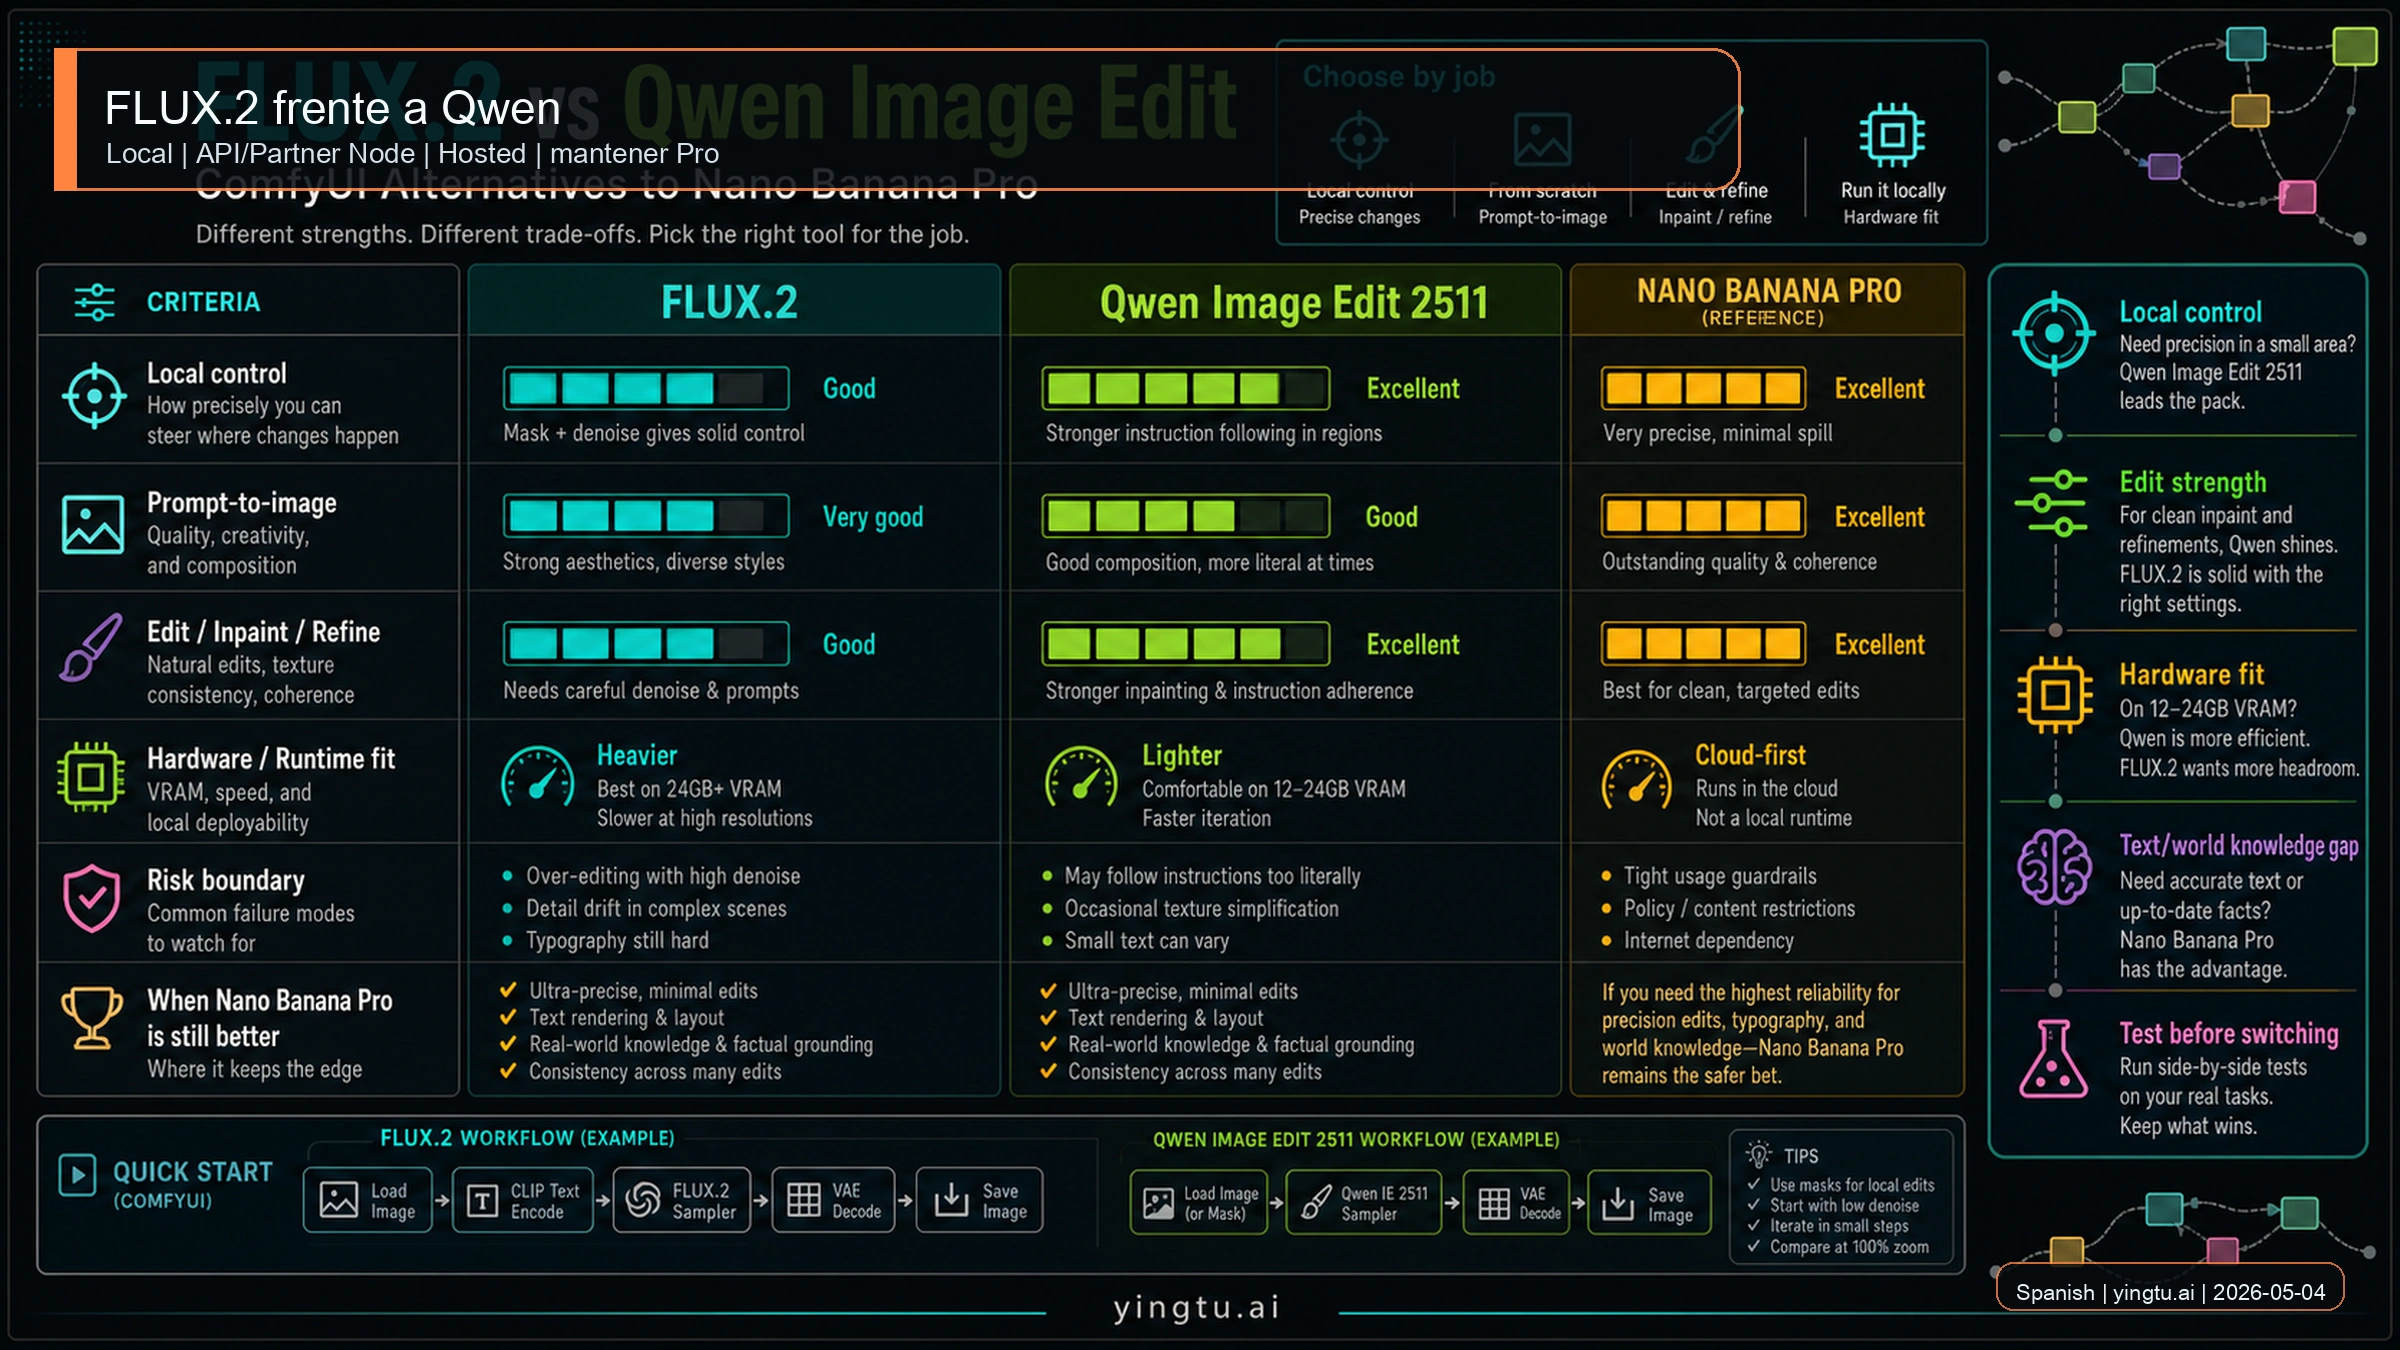Click the paintbrush icon for Edit / Inpaint / Refine
The width and height of the screenshot is (2400, 1350).
[91, 648]
